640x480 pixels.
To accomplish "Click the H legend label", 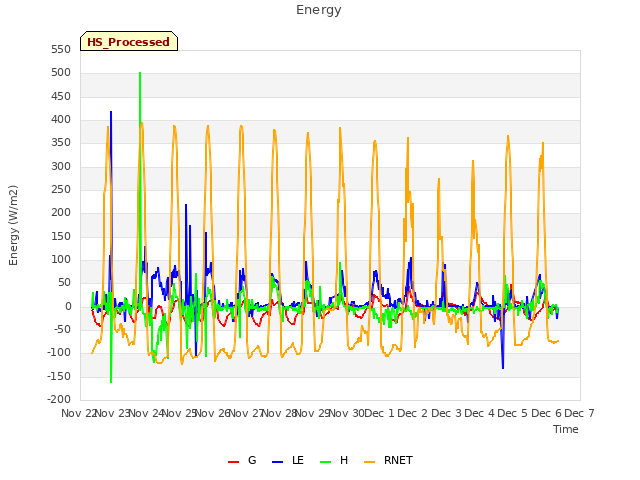I will click(344, 460).
